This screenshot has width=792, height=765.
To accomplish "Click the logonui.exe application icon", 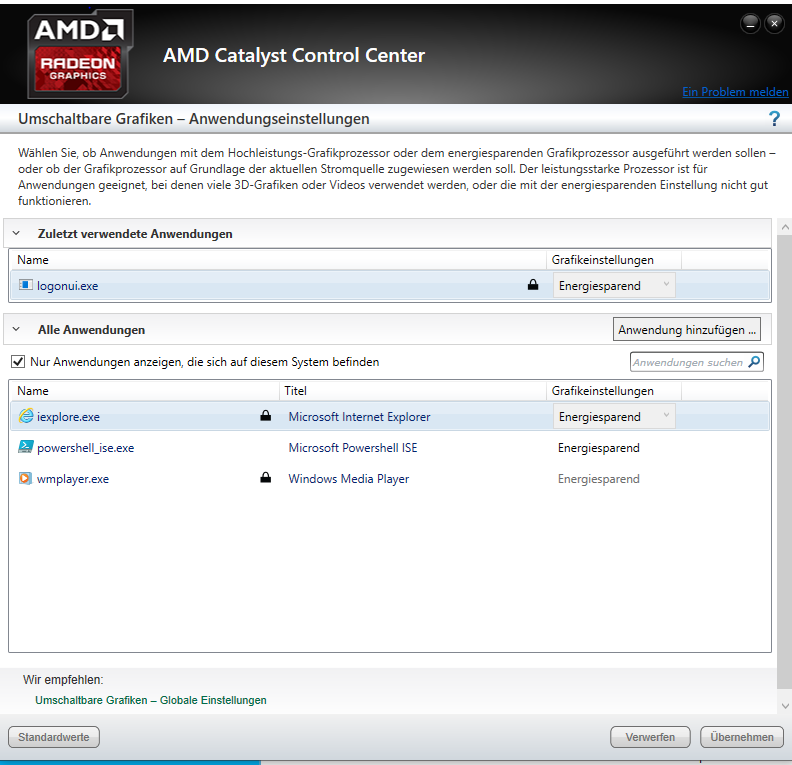I will [x=26, y=285].
